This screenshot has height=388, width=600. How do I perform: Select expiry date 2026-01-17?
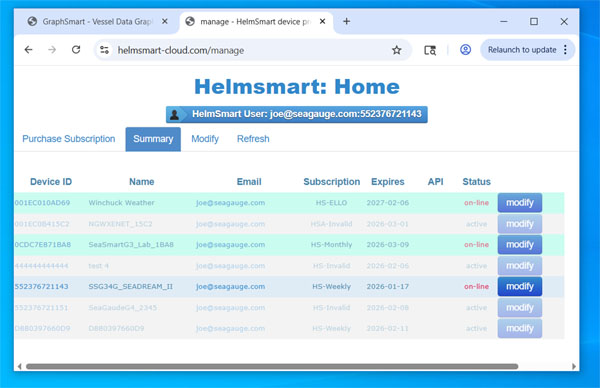click(388, 287)
